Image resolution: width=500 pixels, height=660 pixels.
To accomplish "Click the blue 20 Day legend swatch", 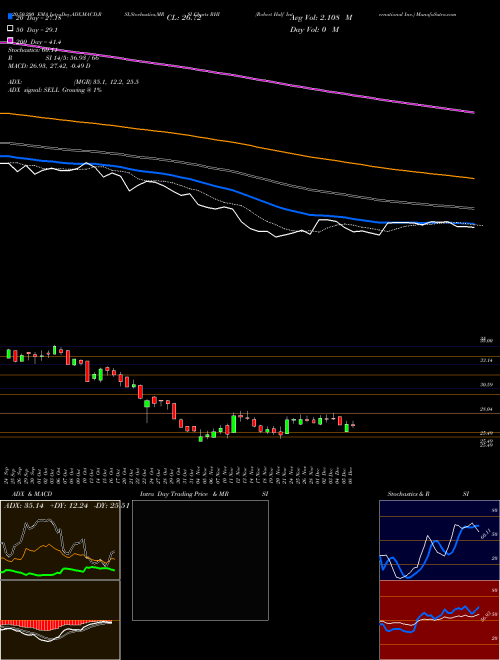I will coord(11,17).
